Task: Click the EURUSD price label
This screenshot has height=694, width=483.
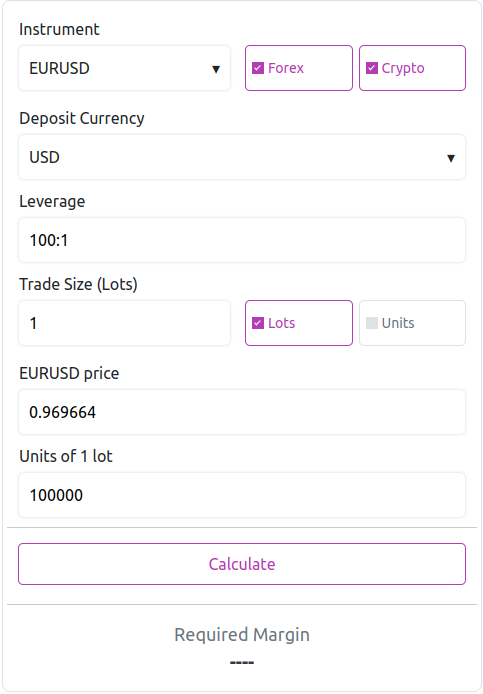Action: (x=69, y=374)
